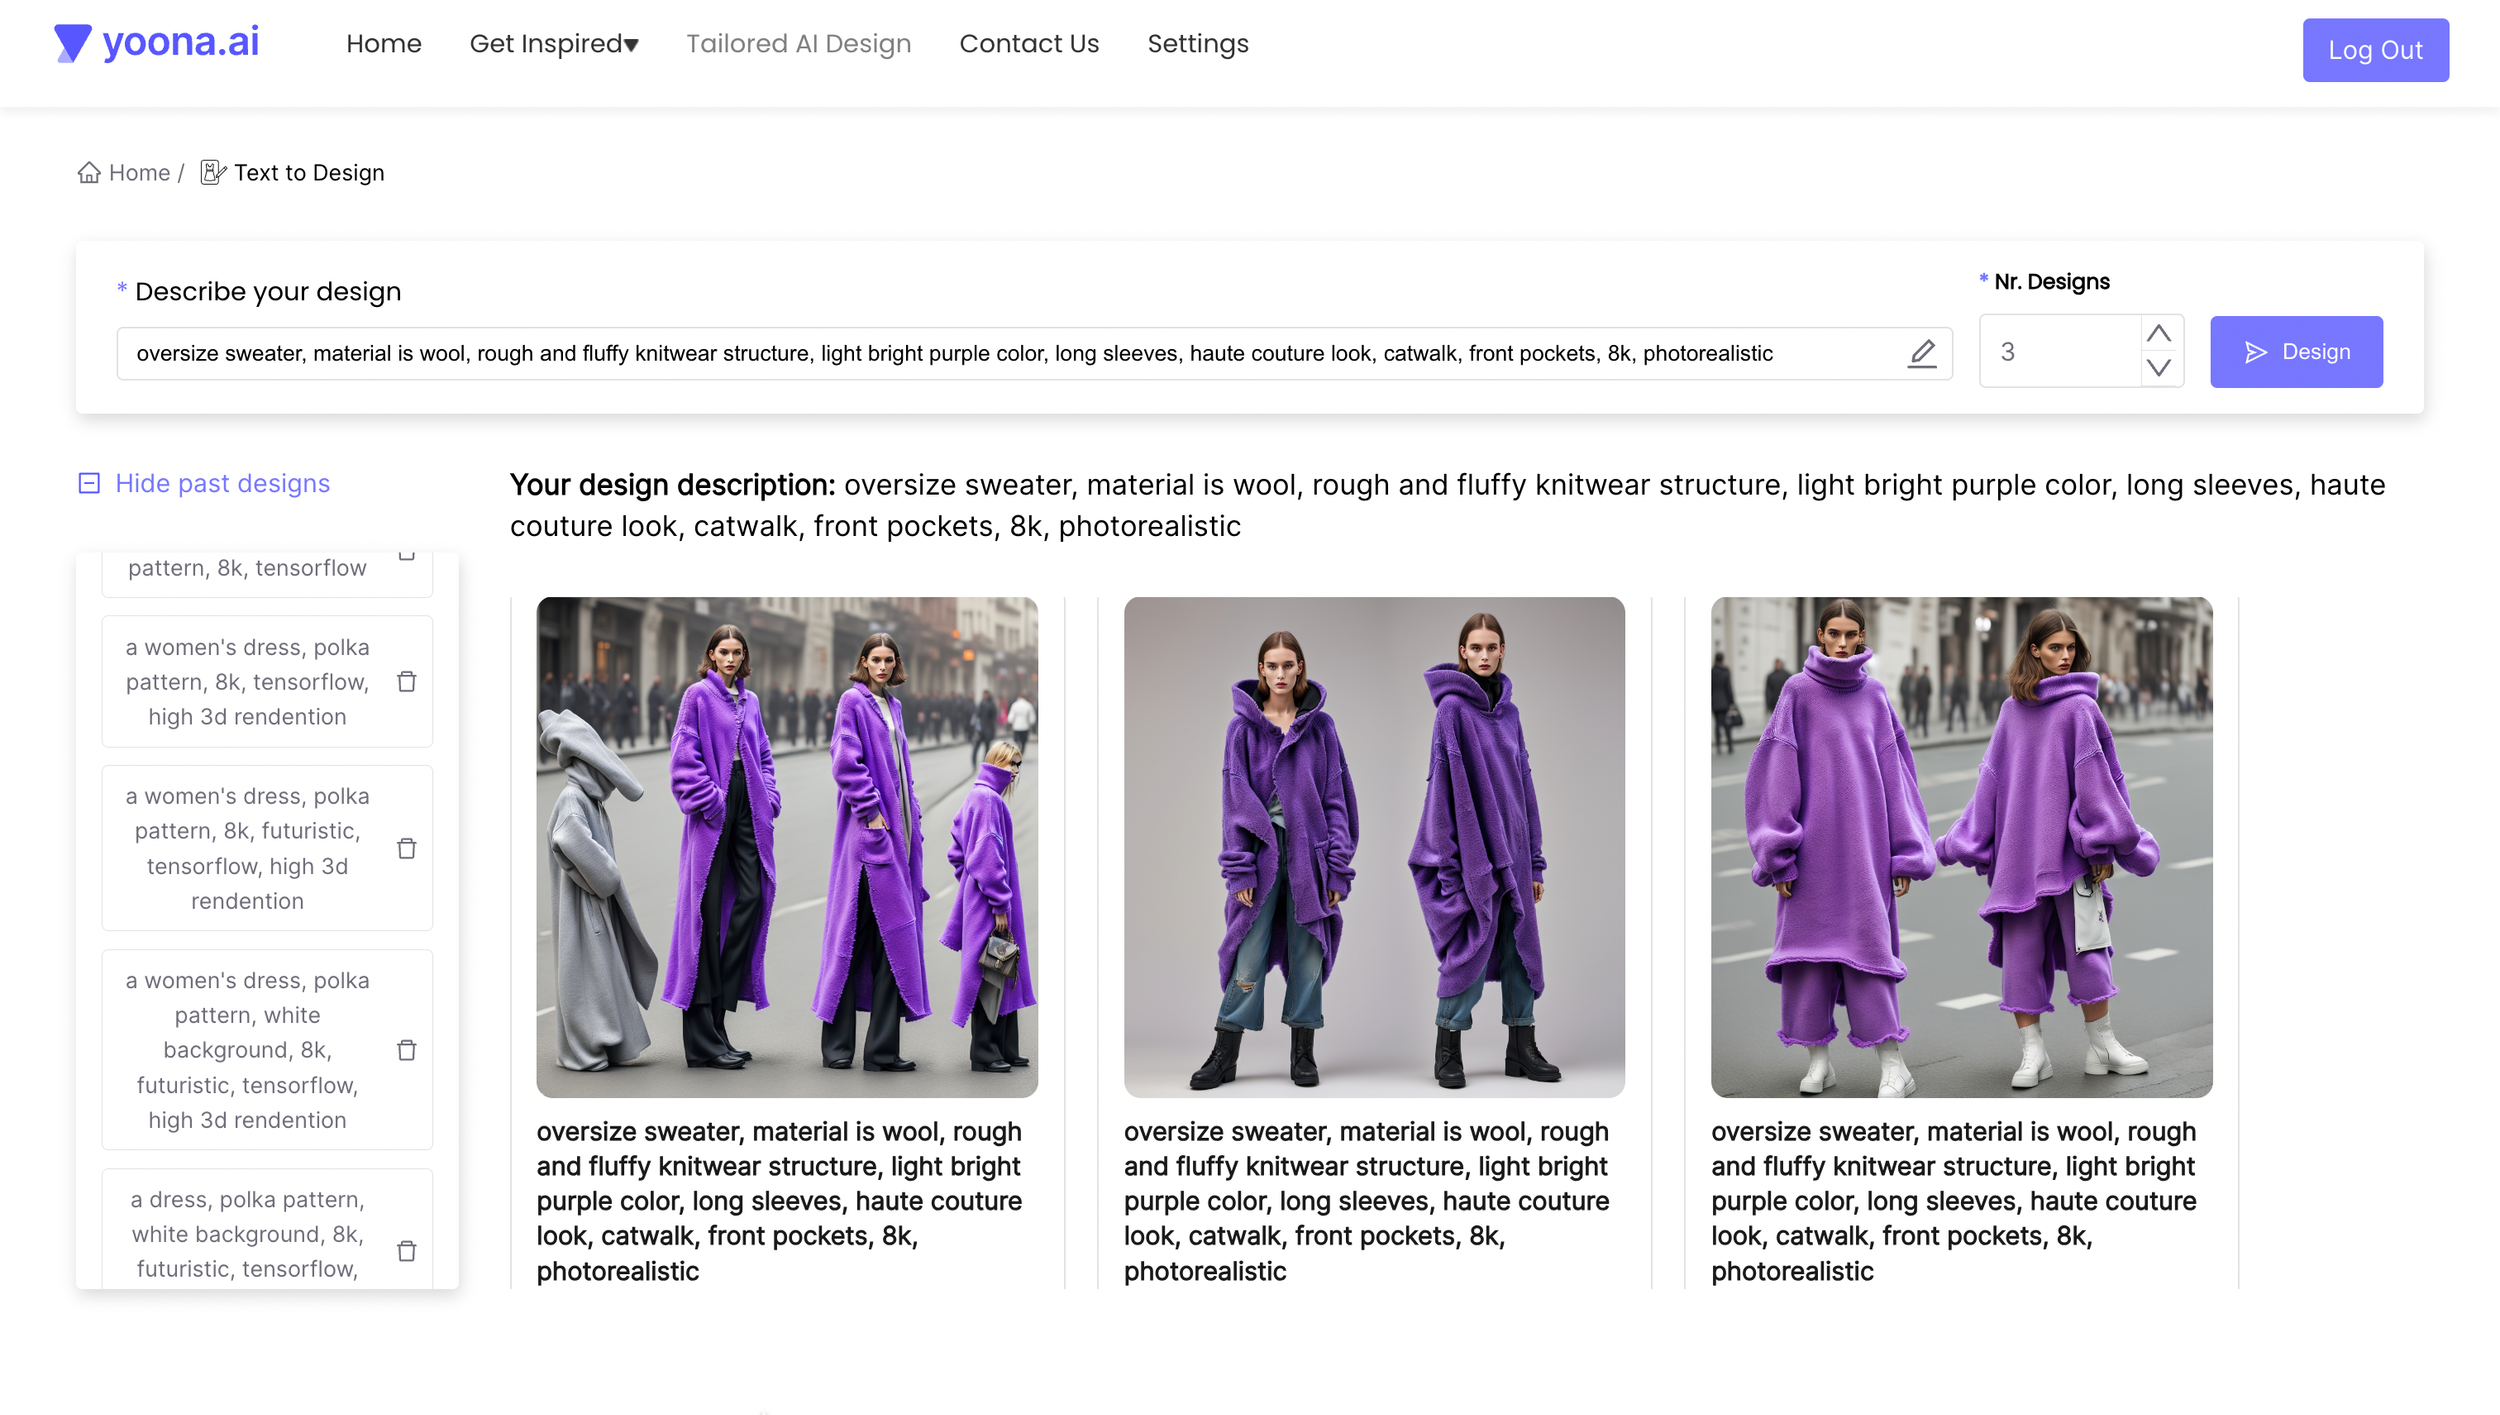Screen dimensions: 2500x1415
Task: Click the 'Describe your design' label
Action: [x=268, y=292]
